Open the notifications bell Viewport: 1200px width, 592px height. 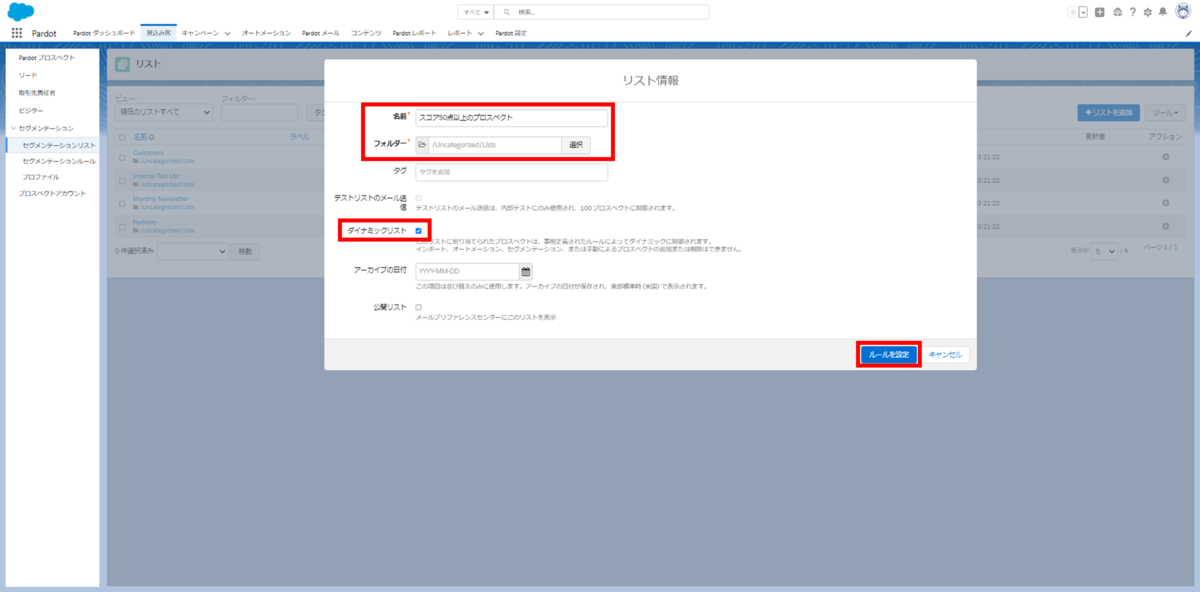(x=1162, y=12)
